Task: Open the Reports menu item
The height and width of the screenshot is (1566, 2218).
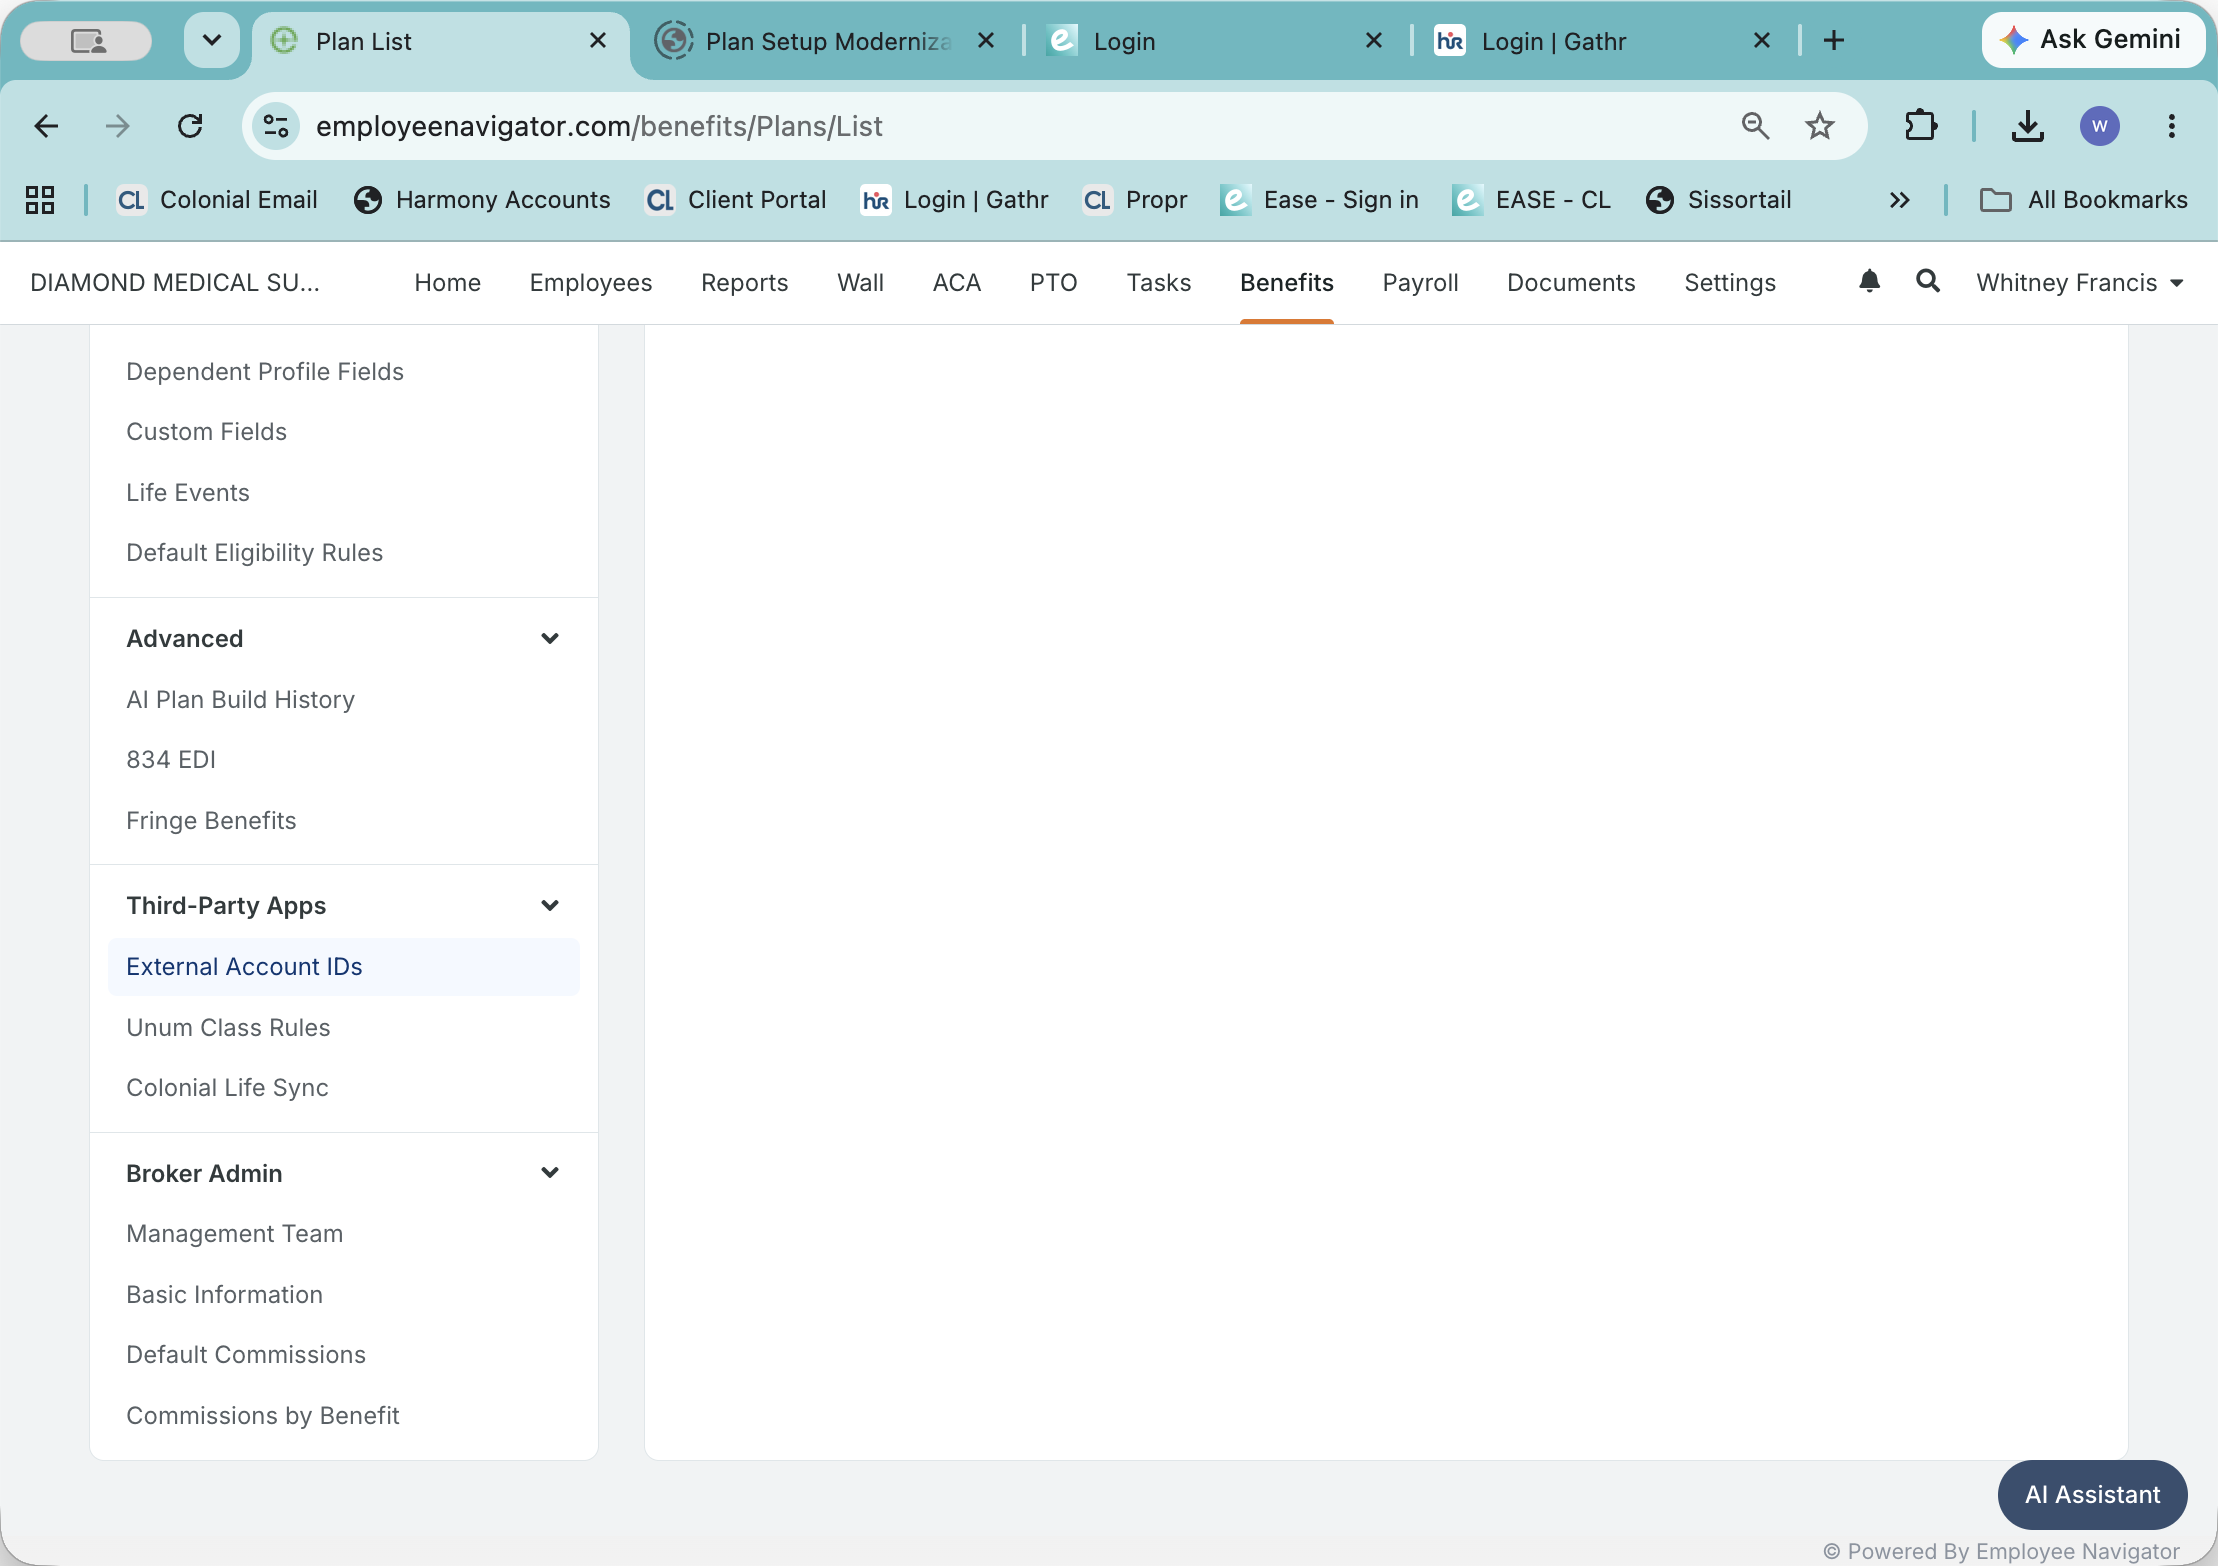Action: (x=744, y=283)
